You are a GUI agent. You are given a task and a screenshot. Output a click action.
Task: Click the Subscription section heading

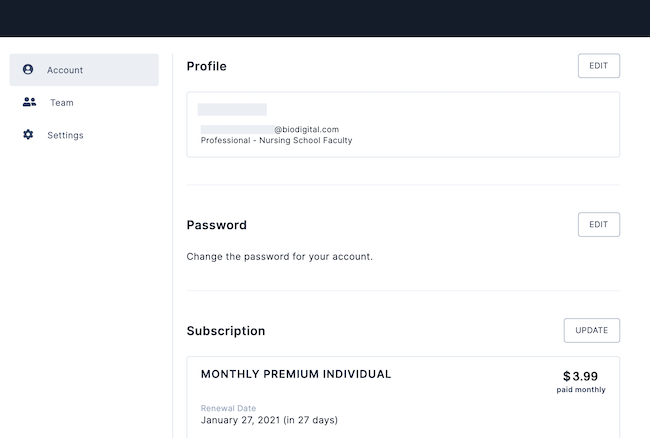tap(226, 331)
